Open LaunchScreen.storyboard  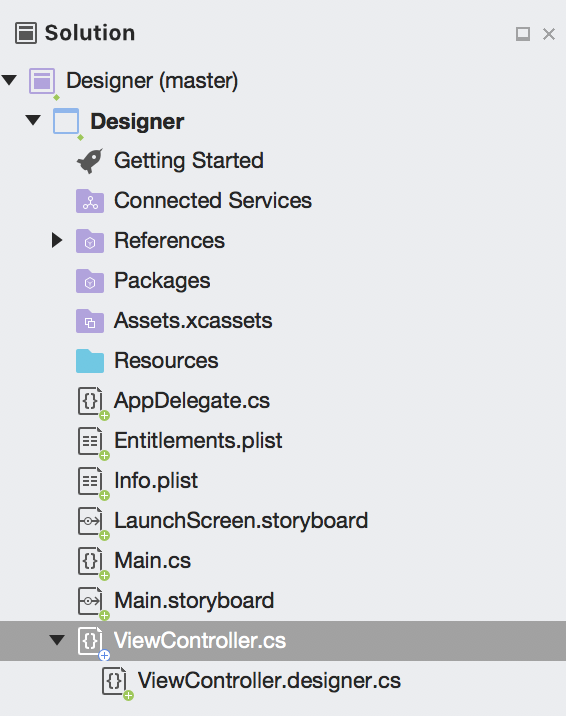coord(241,521)
